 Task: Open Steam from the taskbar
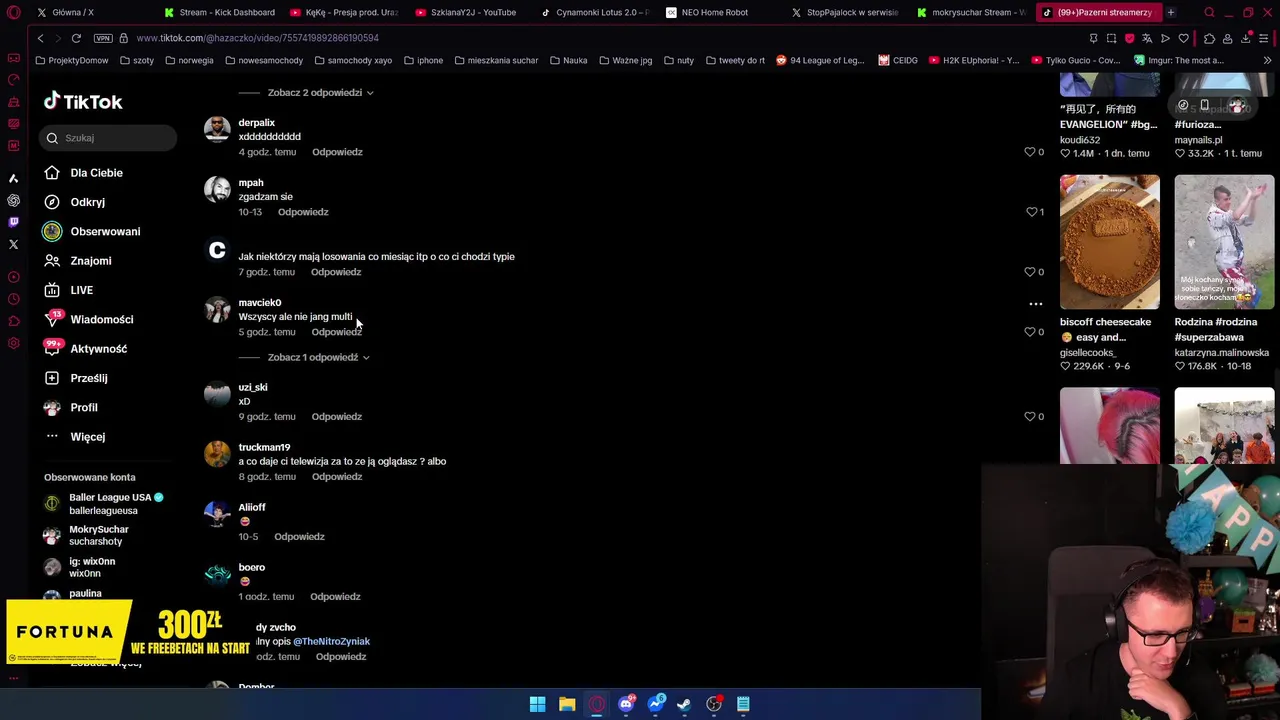coord(684,704)
